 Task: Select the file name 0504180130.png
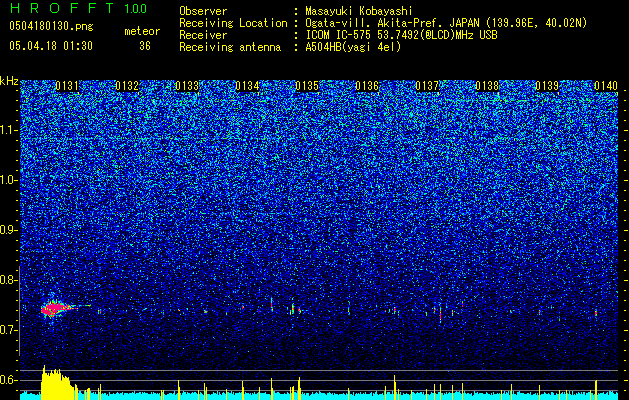[x=51, y=27]
